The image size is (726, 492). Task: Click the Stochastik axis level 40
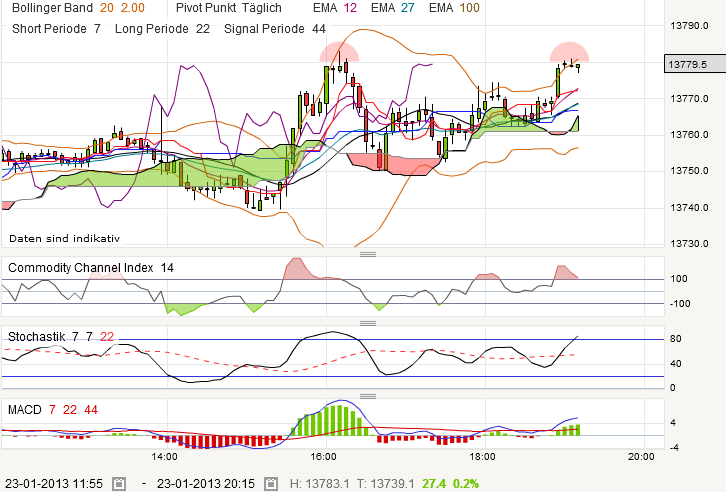pyautogui.click(x=676, y=364)
